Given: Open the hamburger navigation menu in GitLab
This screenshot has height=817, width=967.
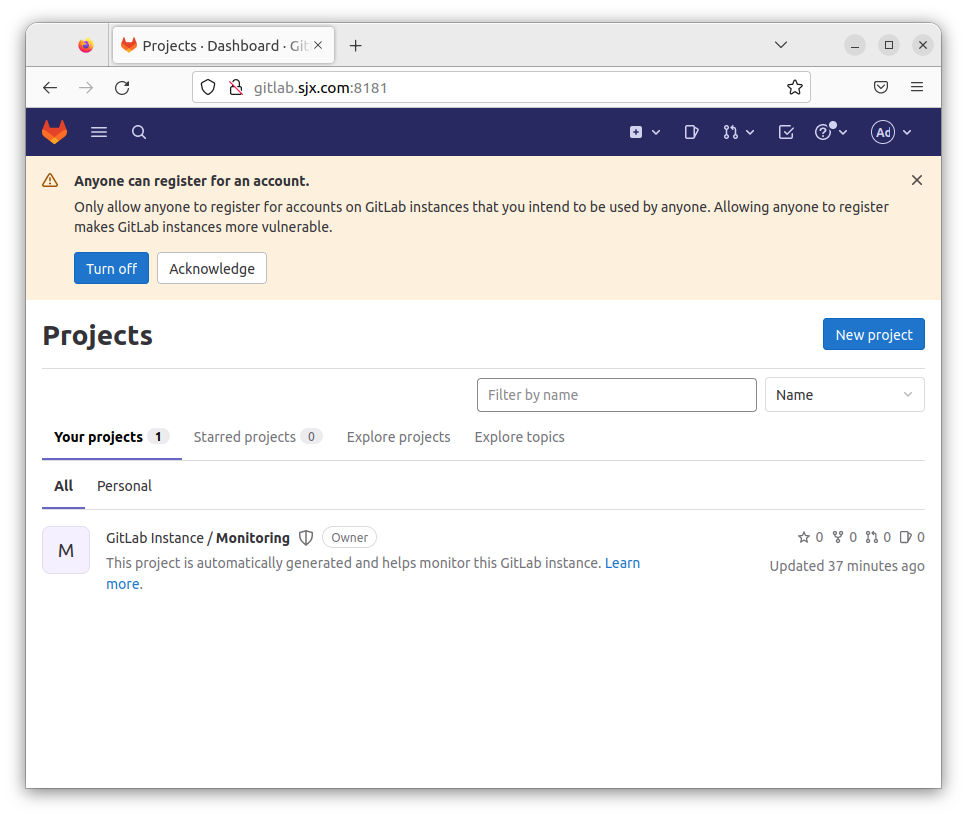Looking at the screenshot, I should click(x=99, y=132).
